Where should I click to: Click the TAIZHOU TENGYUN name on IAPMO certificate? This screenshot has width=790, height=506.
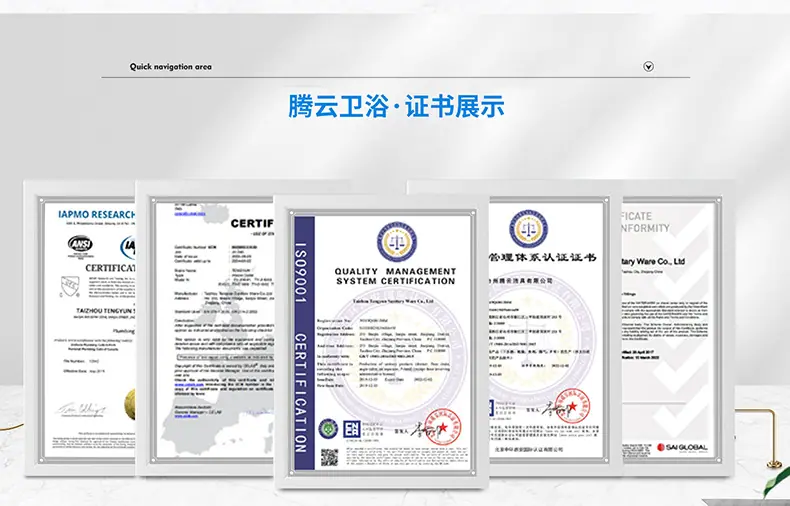(105, 310)
